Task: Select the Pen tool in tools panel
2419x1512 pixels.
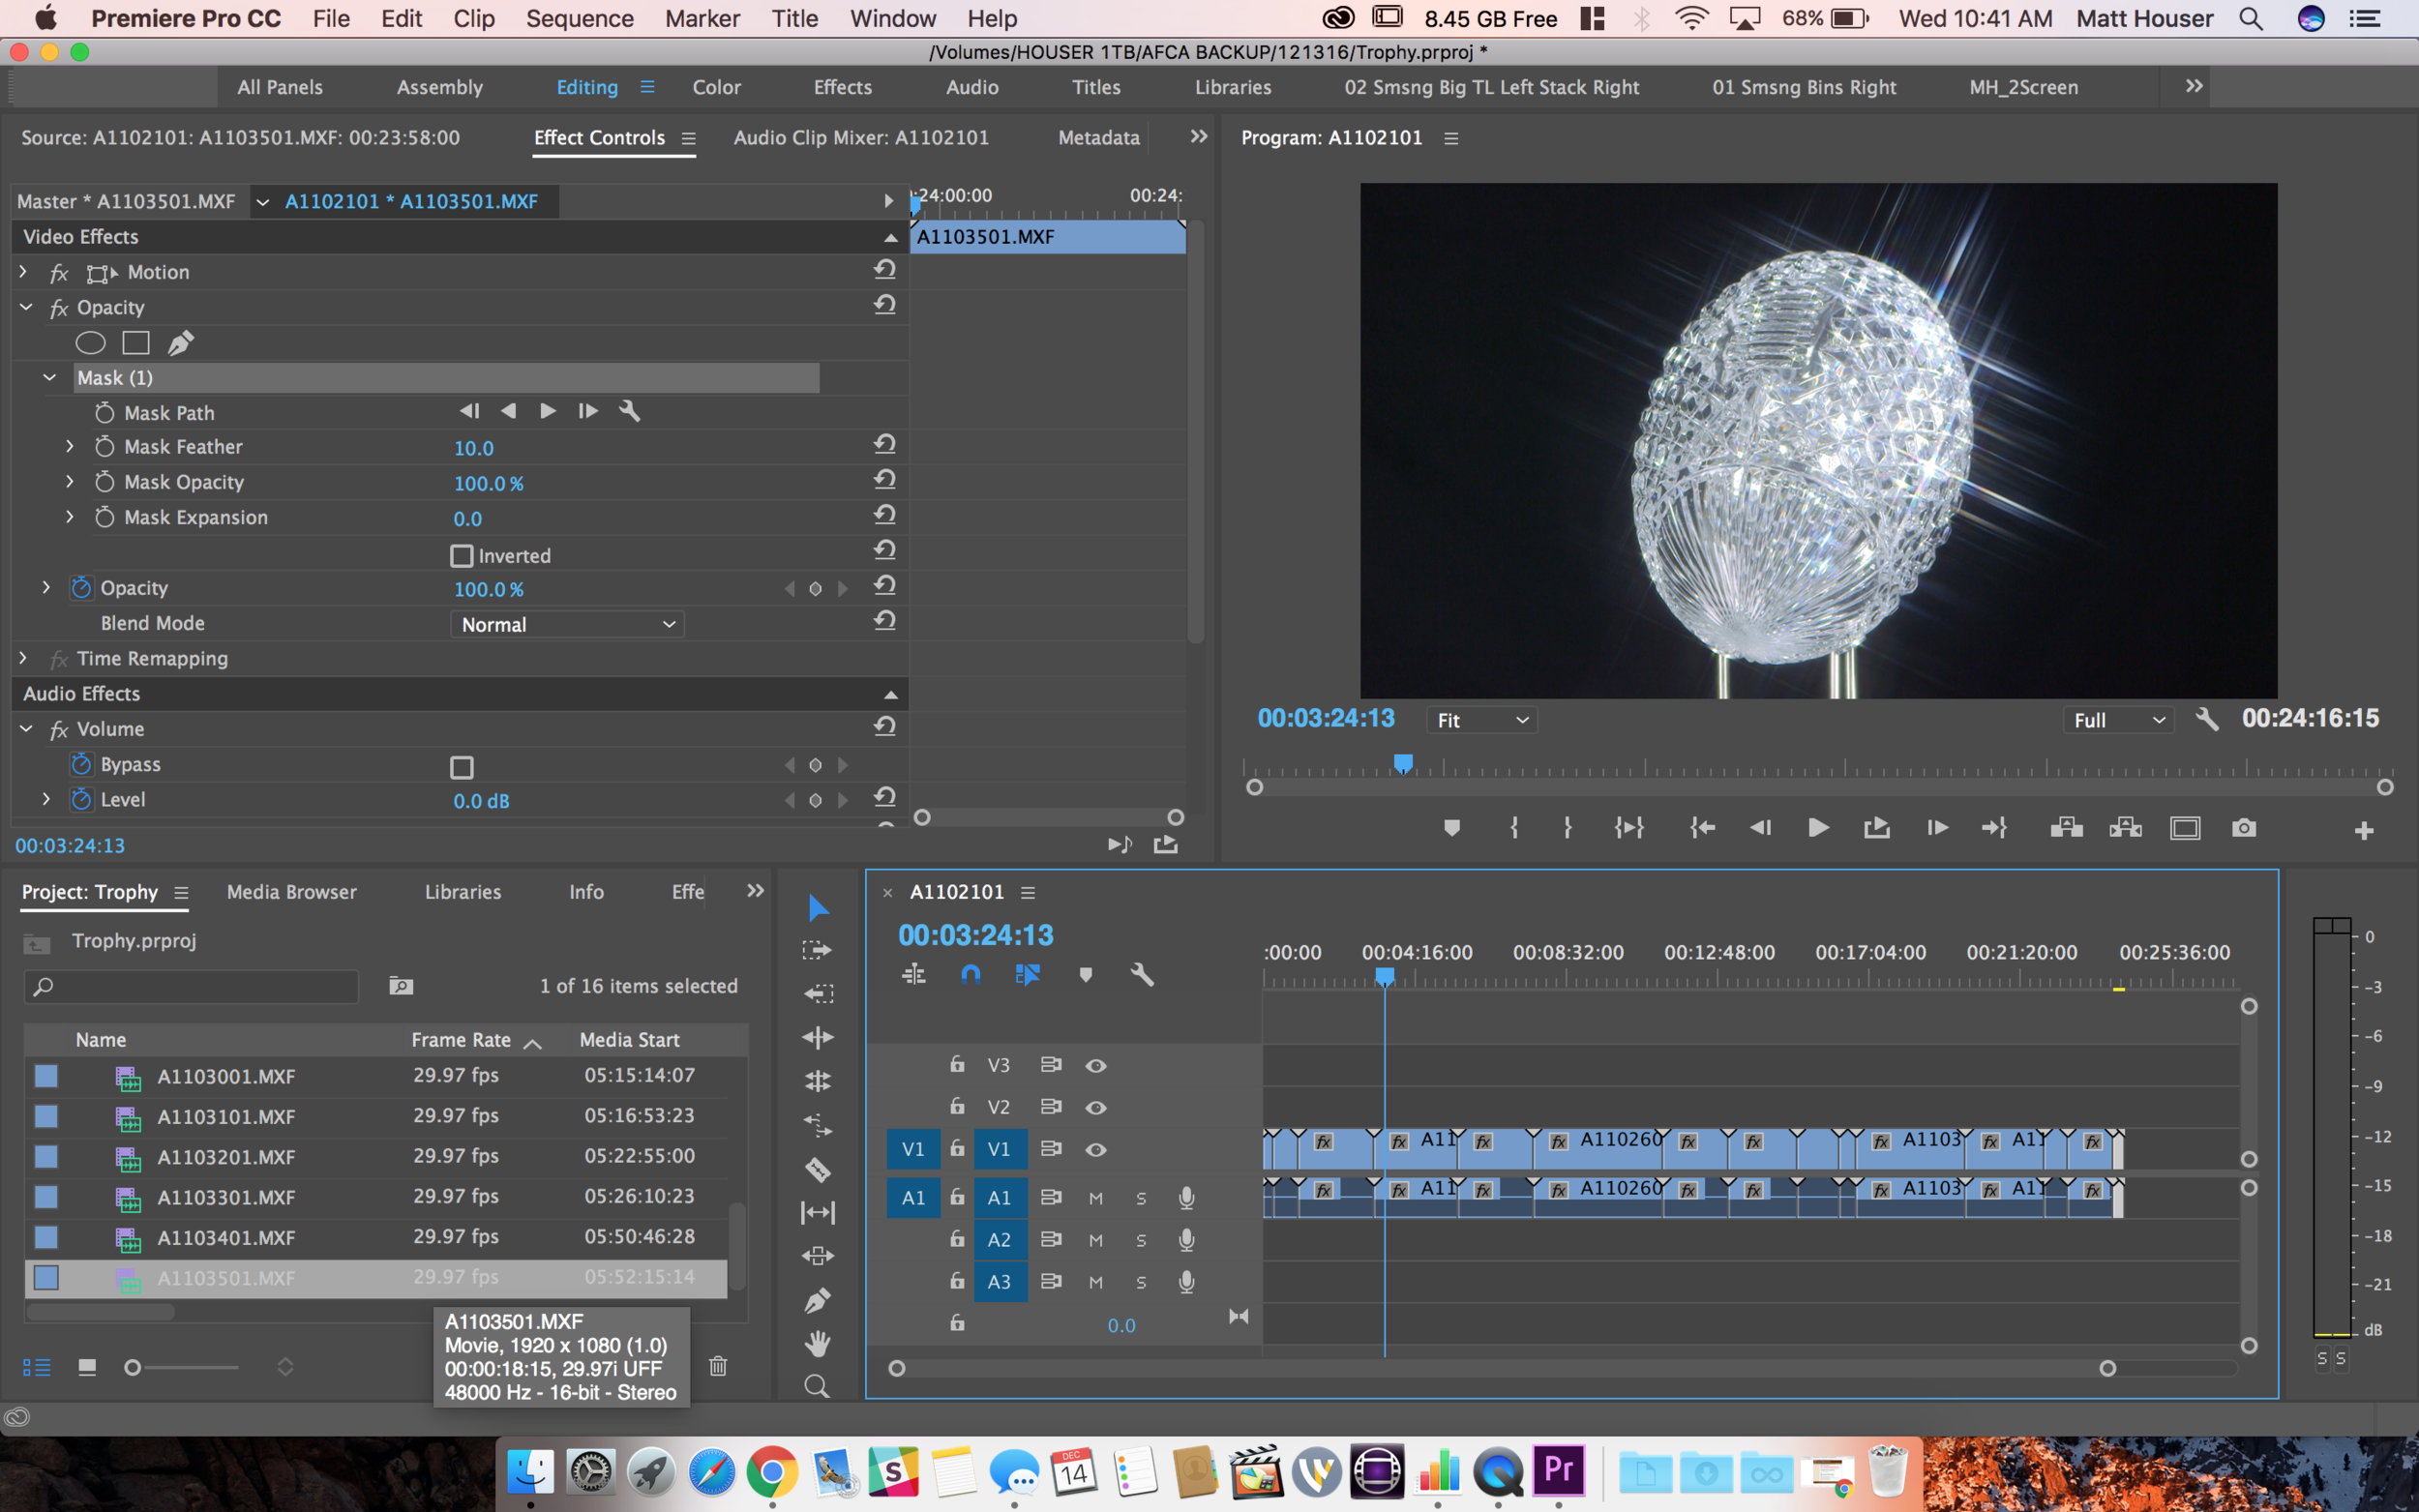Action: click(x=817, y=1300)
